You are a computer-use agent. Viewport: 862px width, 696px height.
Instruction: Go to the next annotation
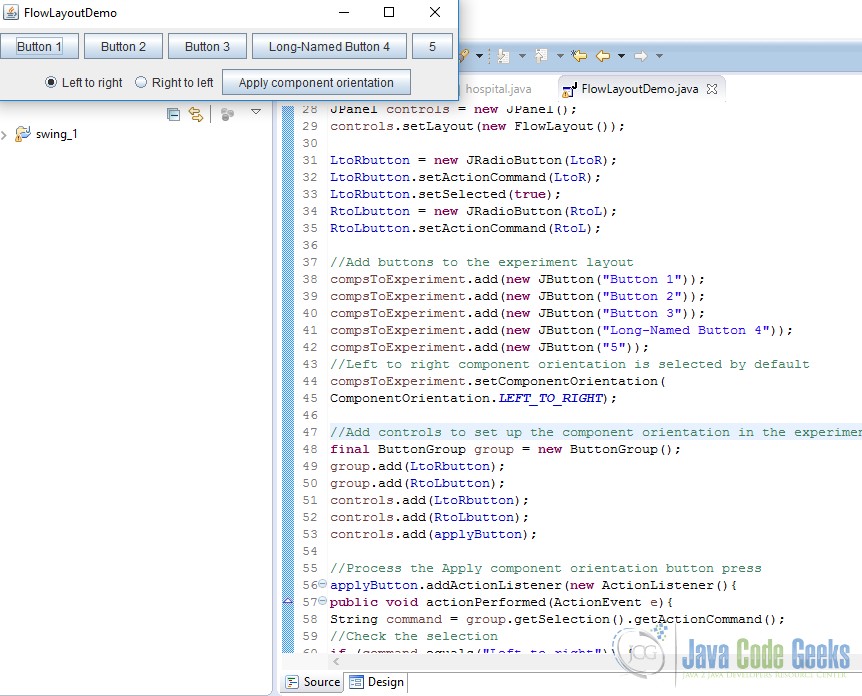(x=501, y=57)
